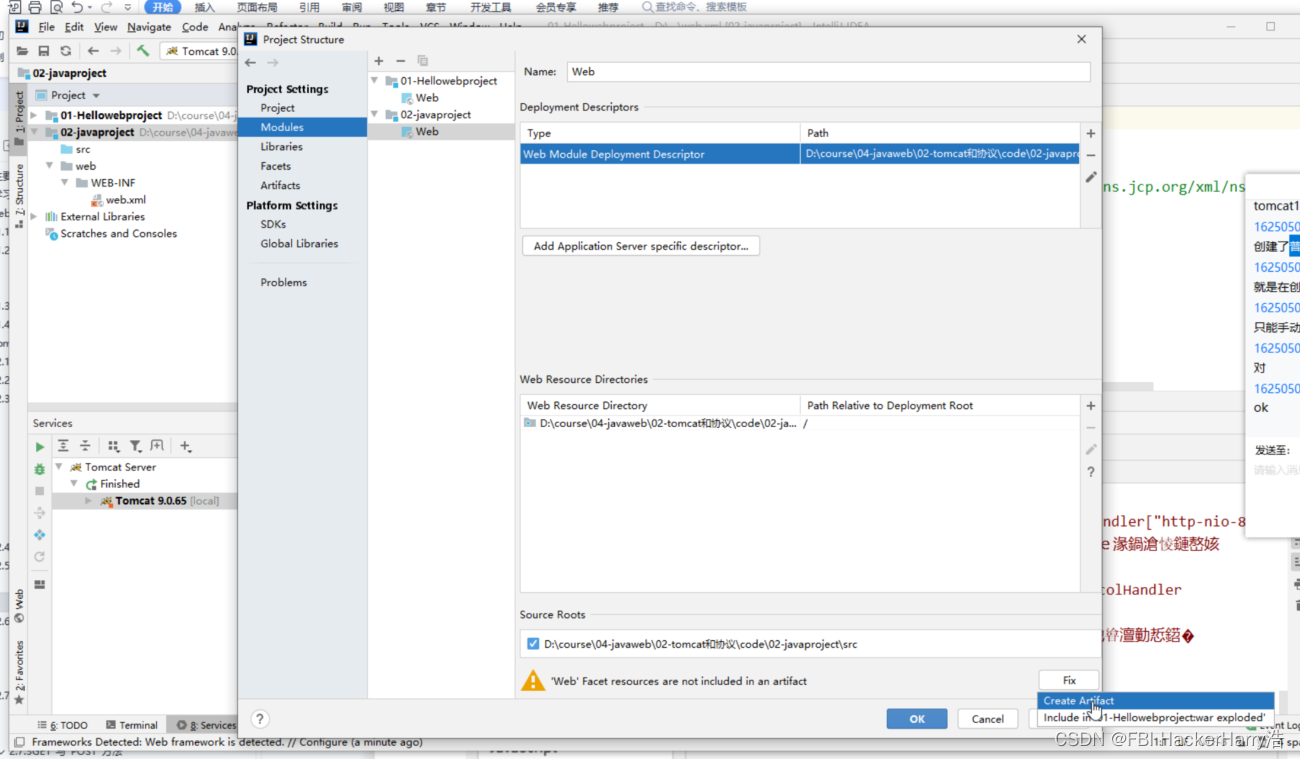Expand the 01-Hellowebproject node in Project tree

(x=35, y=115)
